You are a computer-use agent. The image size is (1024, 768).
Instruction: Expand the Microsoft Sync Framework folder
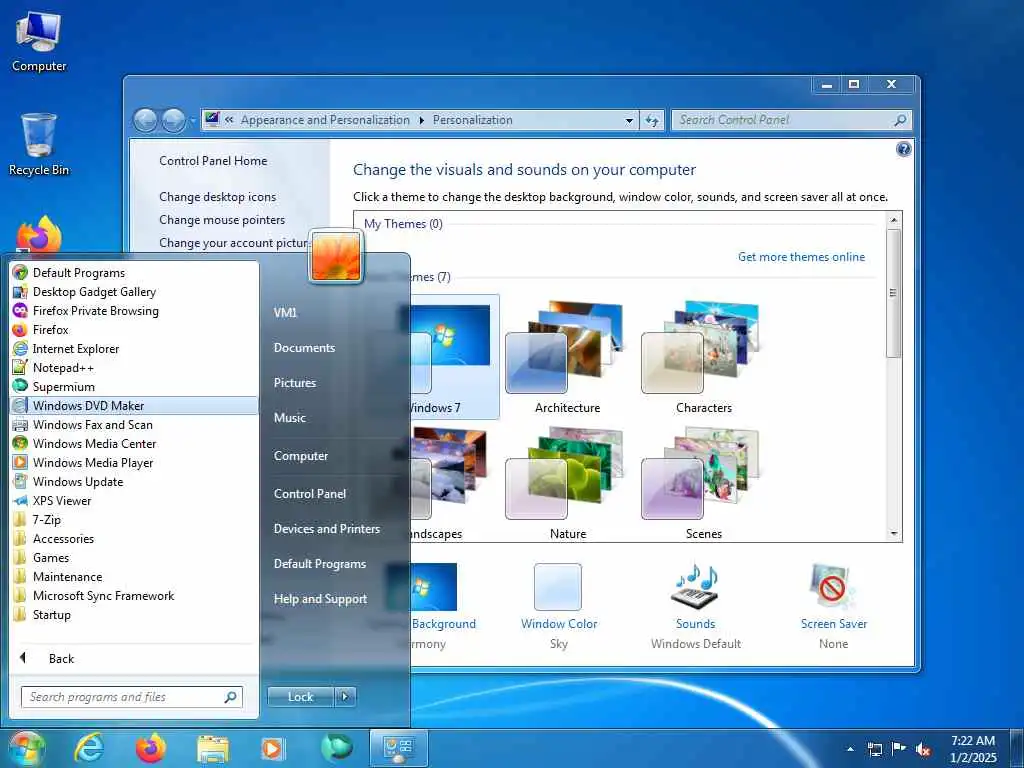[x=134, y=595]
